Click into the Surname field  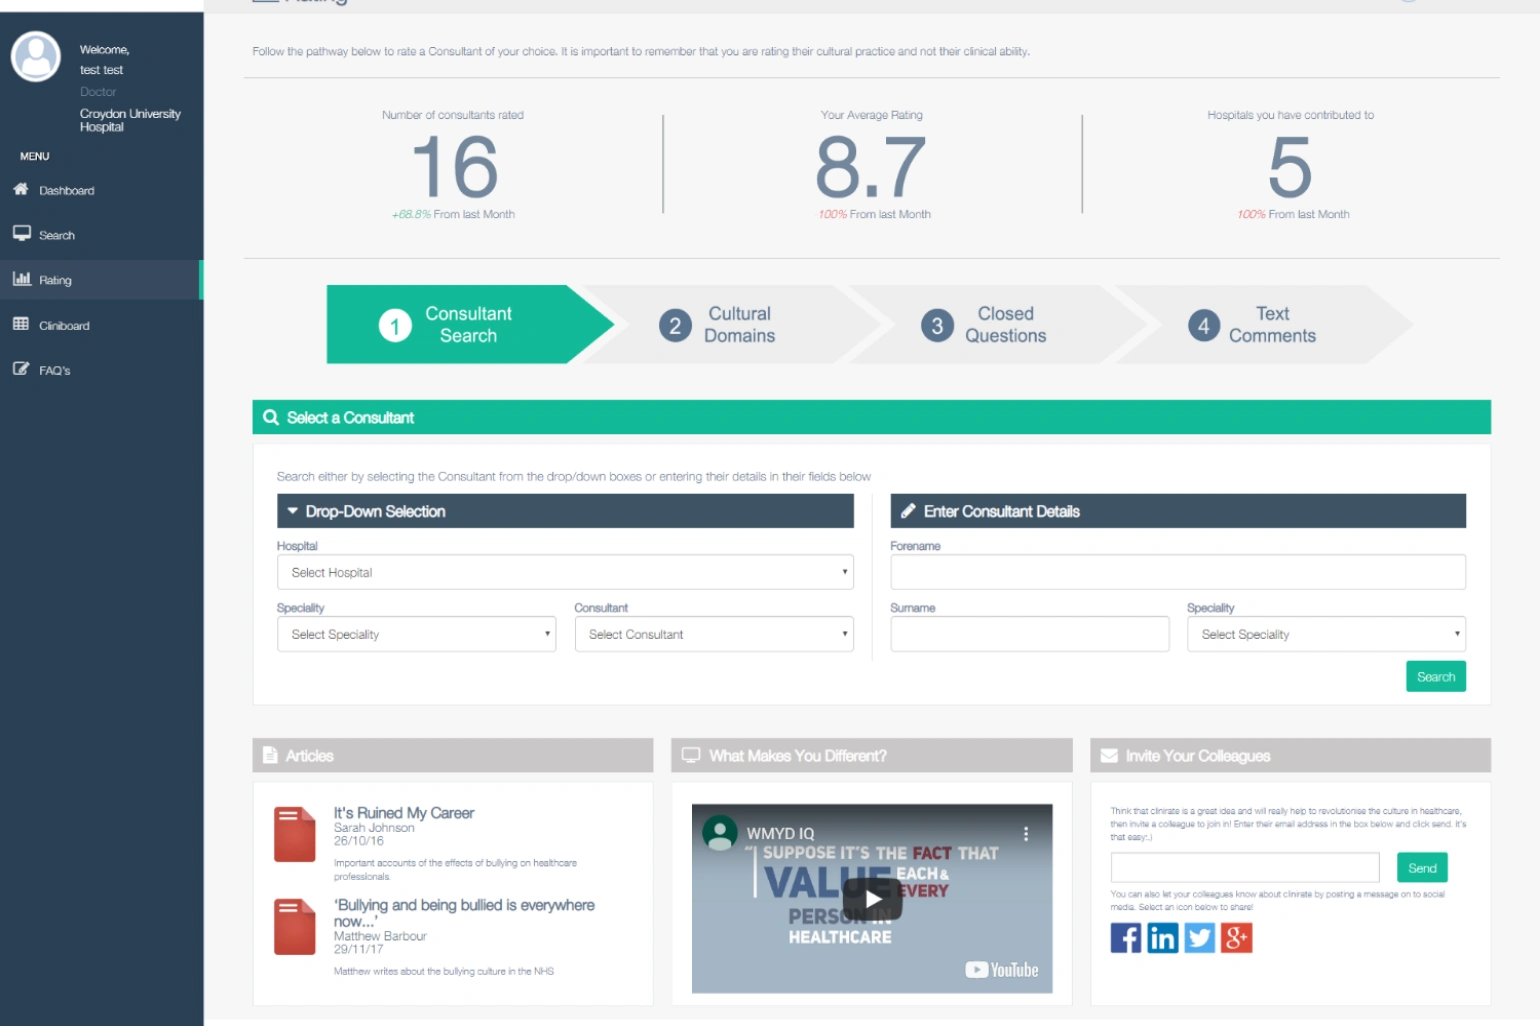coord(1030,634)
